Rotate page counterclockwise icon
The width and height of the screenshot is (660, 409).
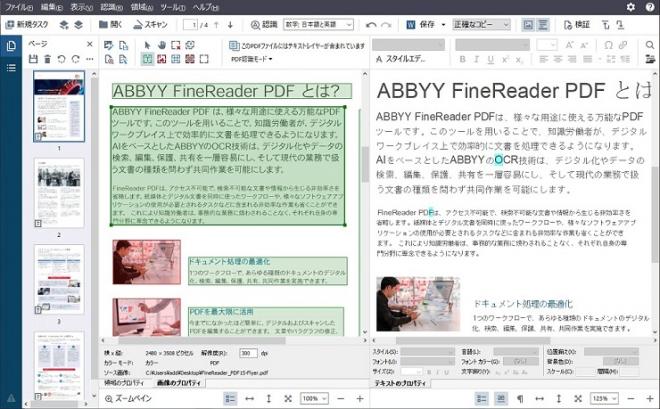click(61, 59)
